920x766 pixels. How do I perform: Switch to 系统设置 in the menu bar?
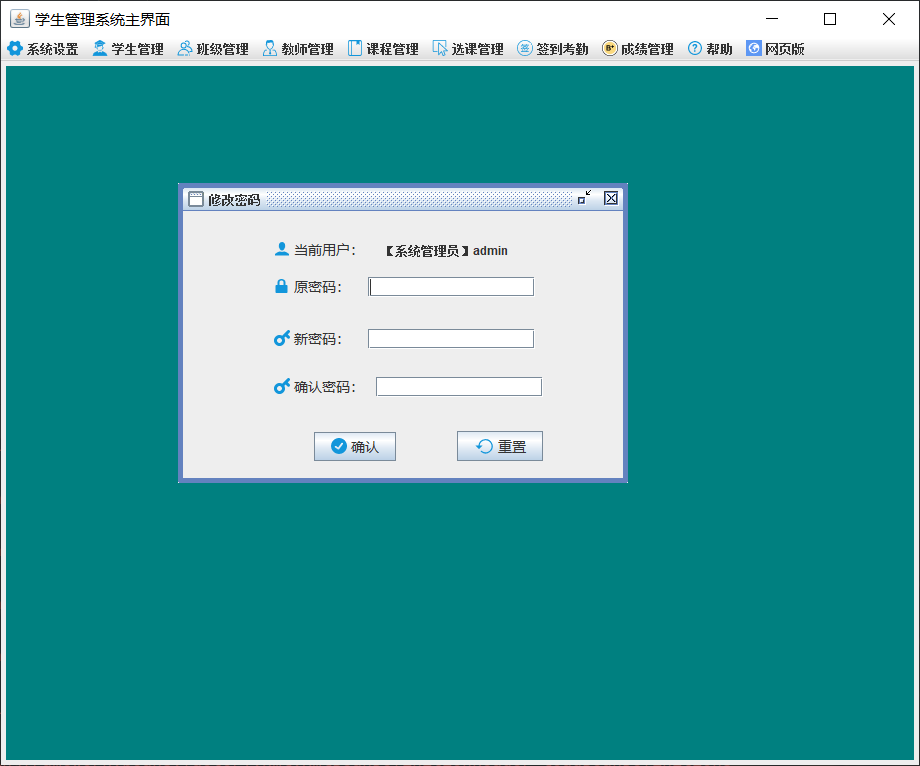[40, 47]
